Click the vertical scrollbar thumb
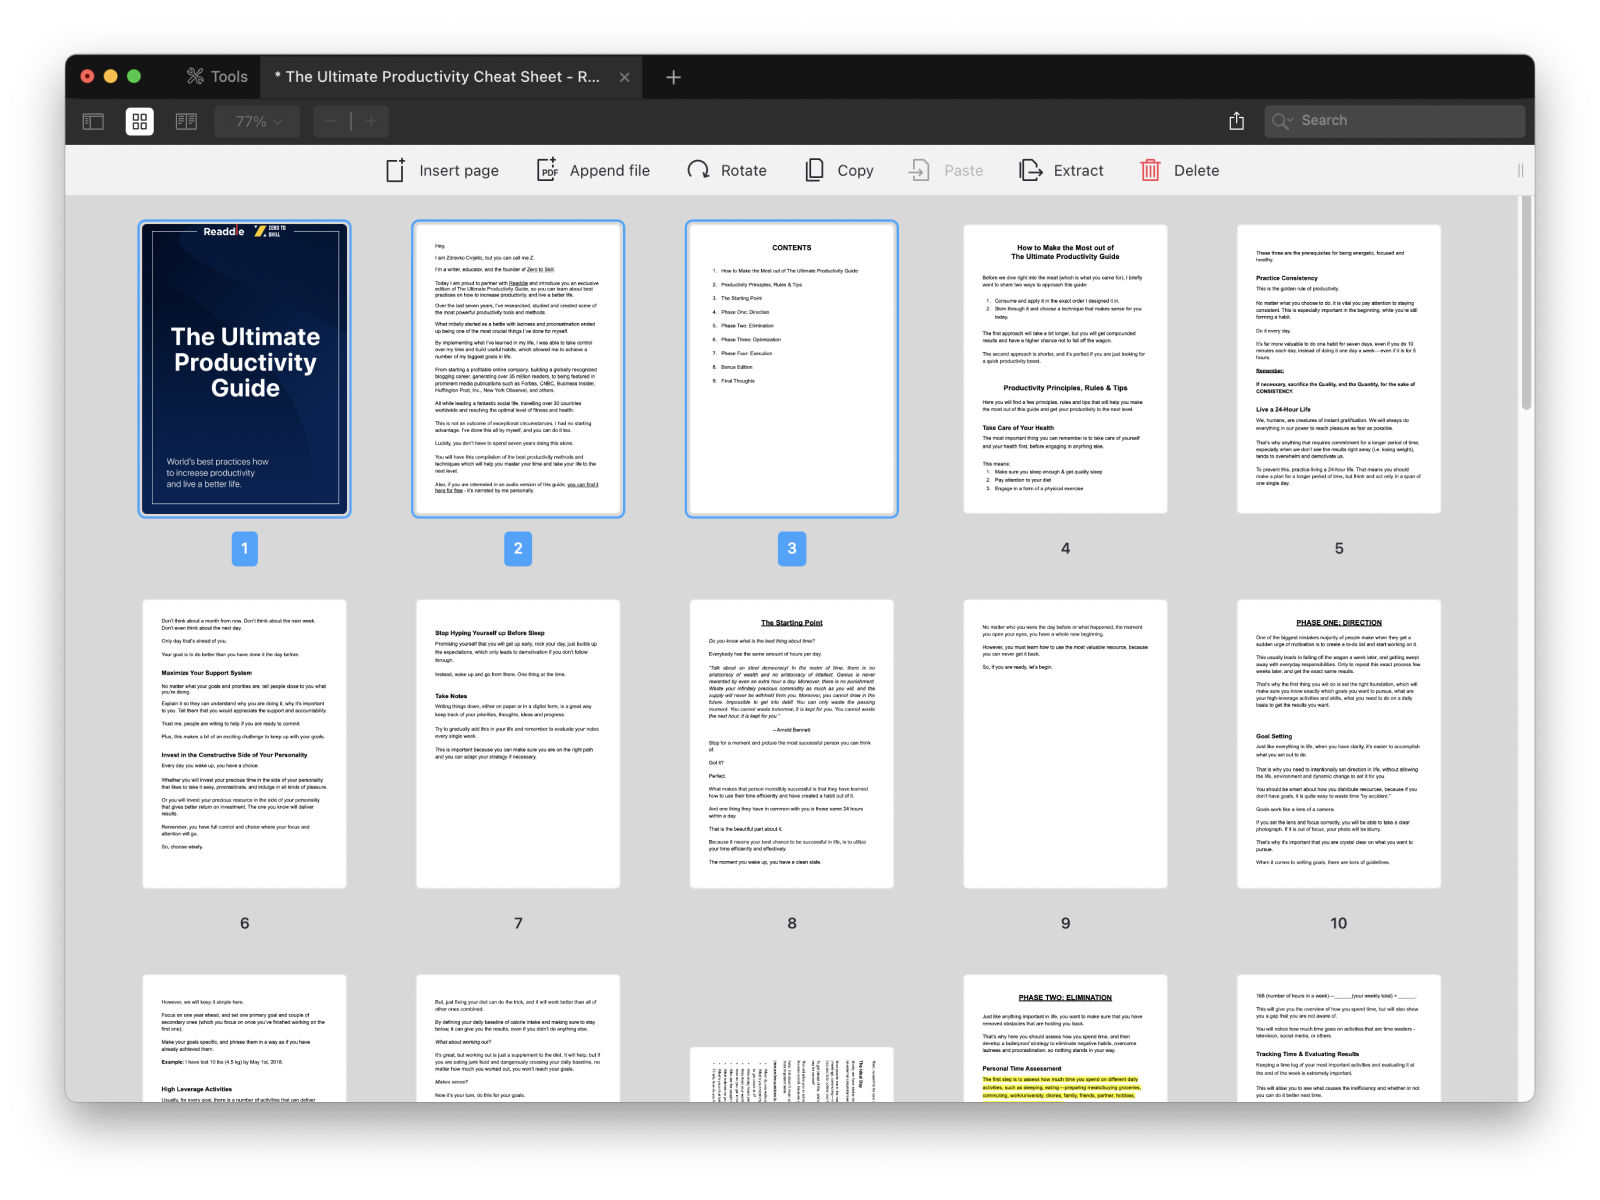This screenshot has width=1600, height=1200. [1527, 303]
